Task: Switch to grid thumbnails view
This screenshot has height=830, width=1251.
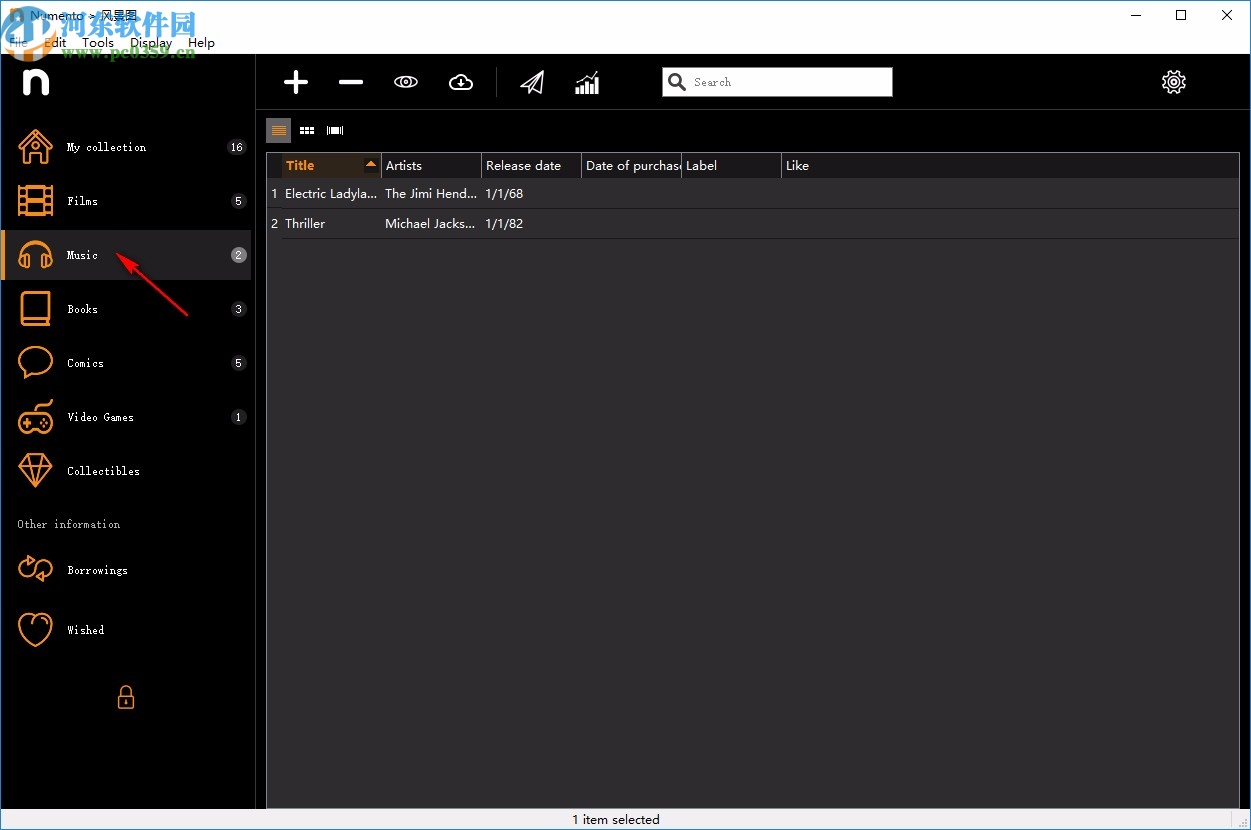Action: pos(307,130)
